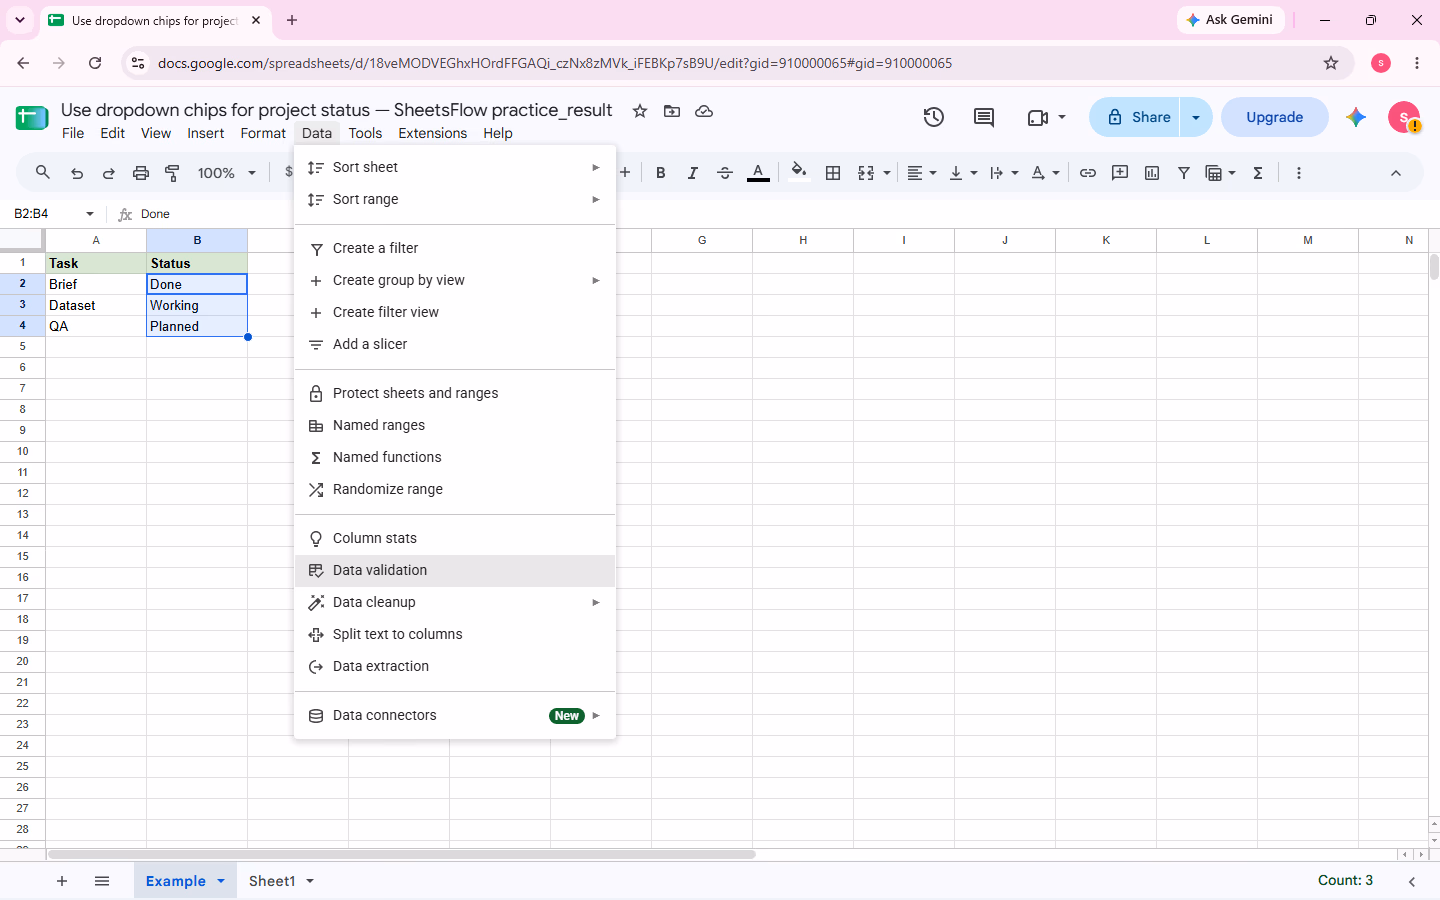This screenshot has height=900, width=1440.
Task: Select the cell containing Dataset
Action: coord(96,305)
